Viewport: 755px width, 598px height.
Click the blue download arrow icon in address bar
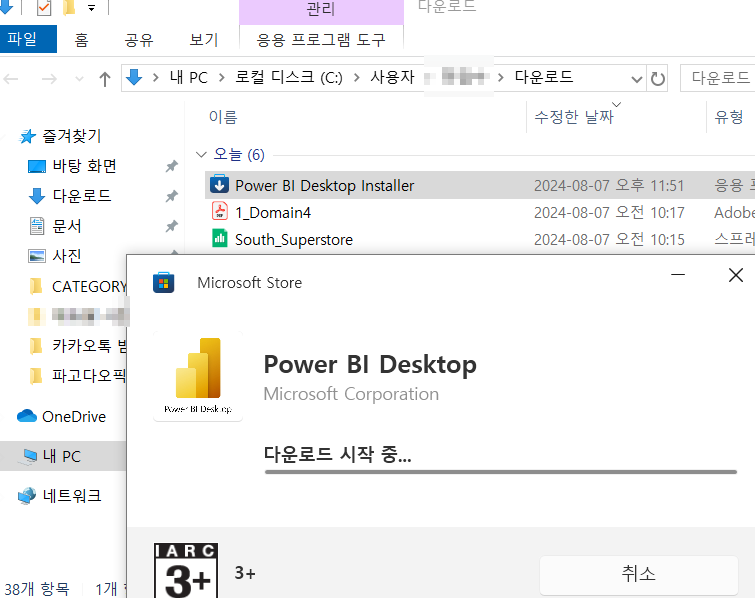134,78
